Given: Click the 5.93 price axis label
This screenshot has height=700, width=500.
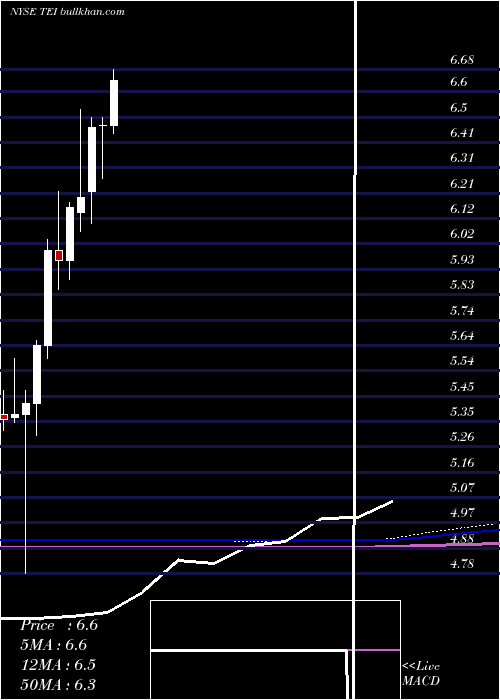Looking at the screenshot, I should click(462, 259).
